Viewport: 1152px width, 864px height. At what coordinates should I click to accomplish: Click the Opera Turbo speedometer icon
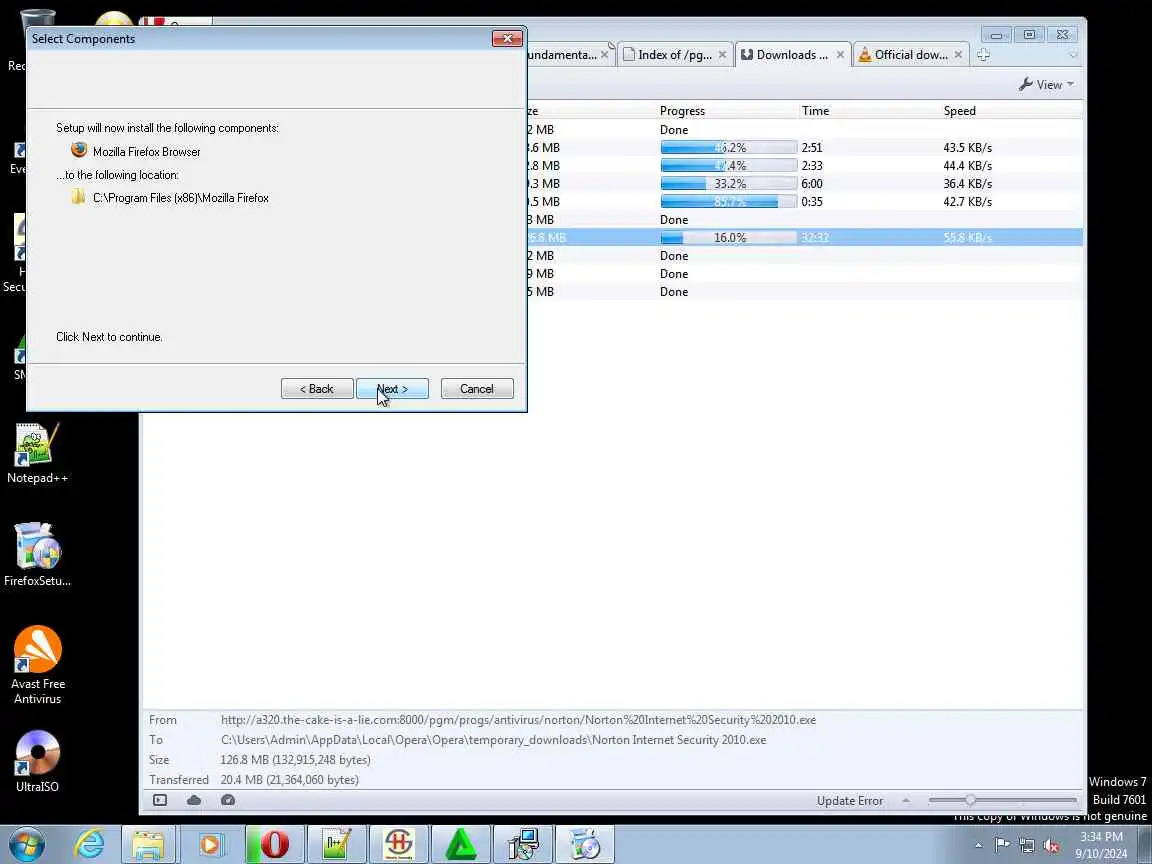[228, 800]
